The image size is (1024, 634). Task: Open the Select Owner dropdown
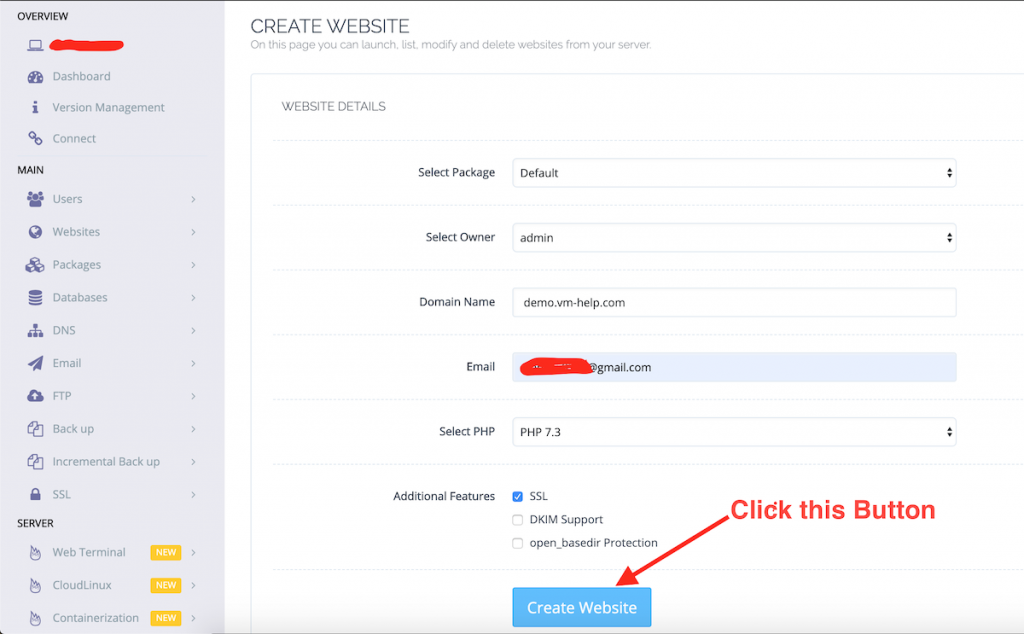pyautogui.click(x=733, y=237)
